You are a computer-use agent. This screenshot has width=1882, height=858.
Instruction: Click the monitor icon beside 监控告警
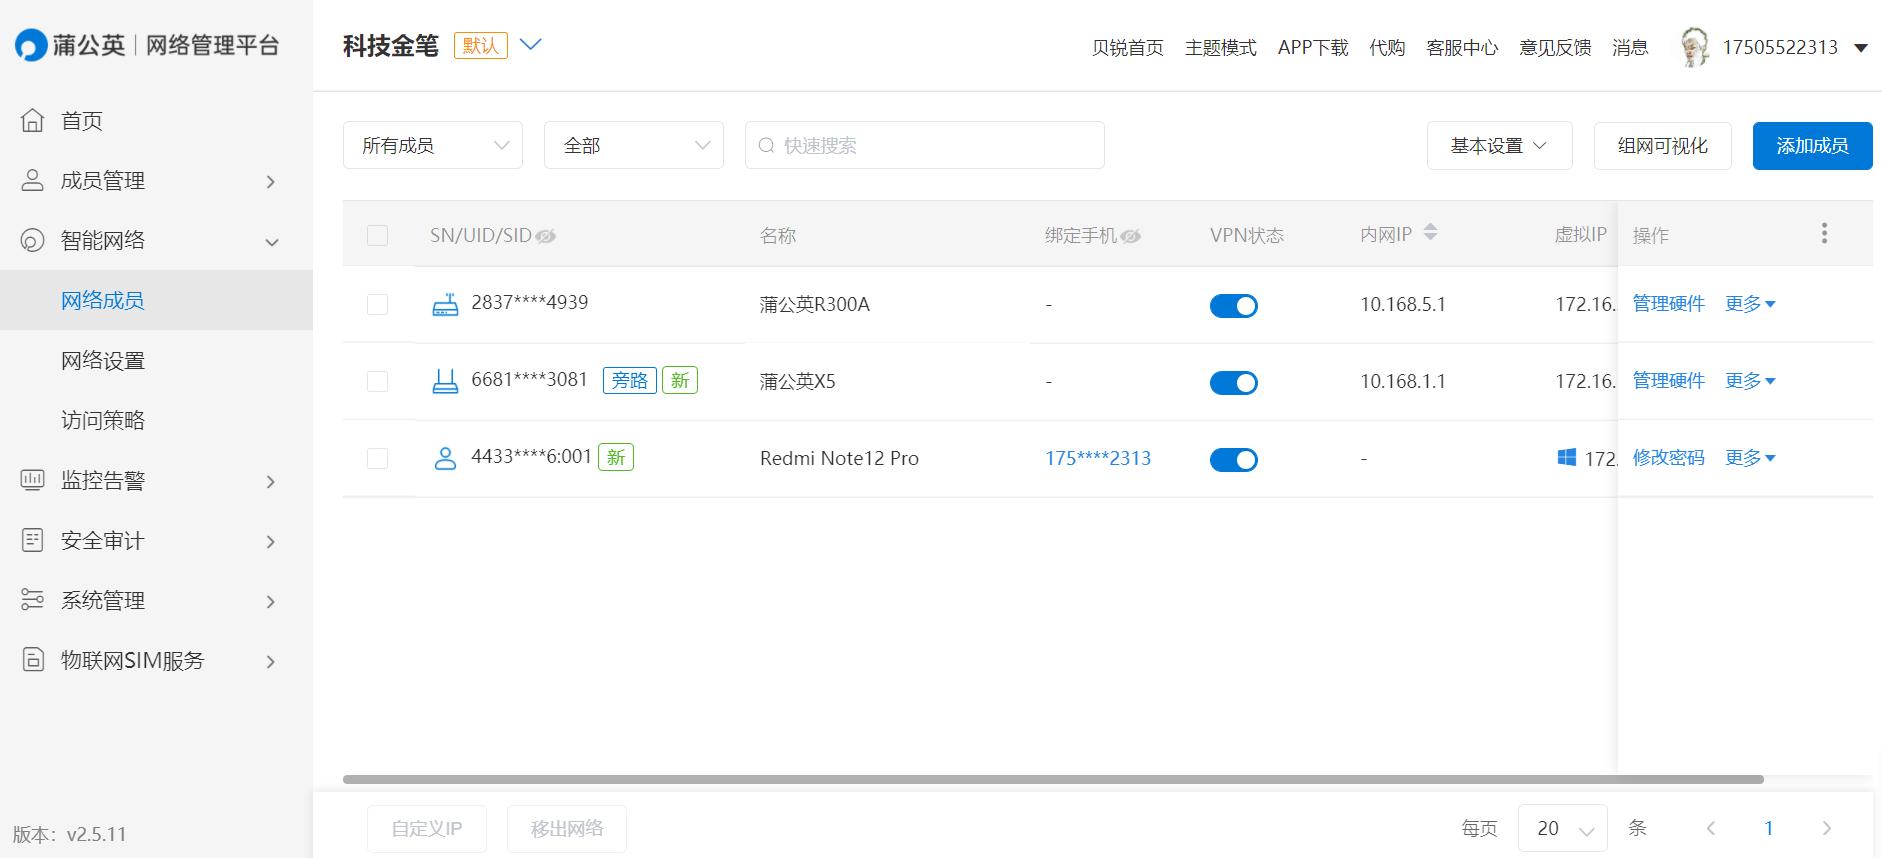(x=33, y=480)
